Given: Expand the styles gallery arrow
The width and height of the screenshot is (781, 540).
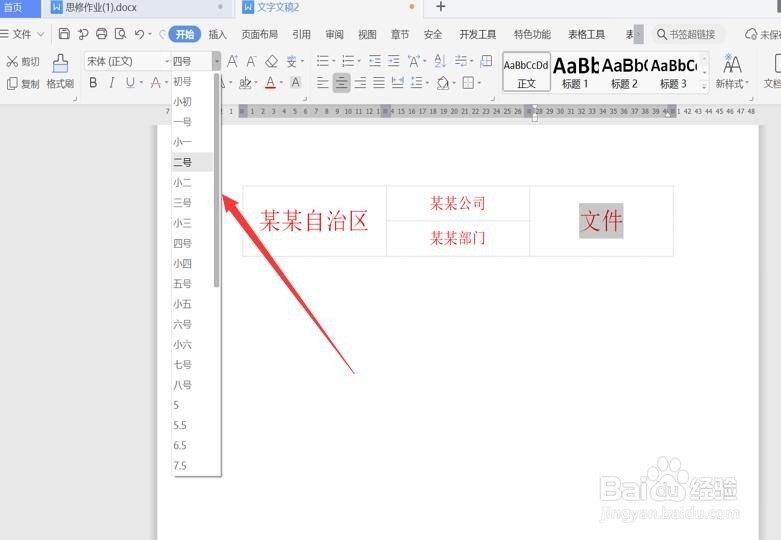Looking at the screenshot, I should [x=704, y=86].
